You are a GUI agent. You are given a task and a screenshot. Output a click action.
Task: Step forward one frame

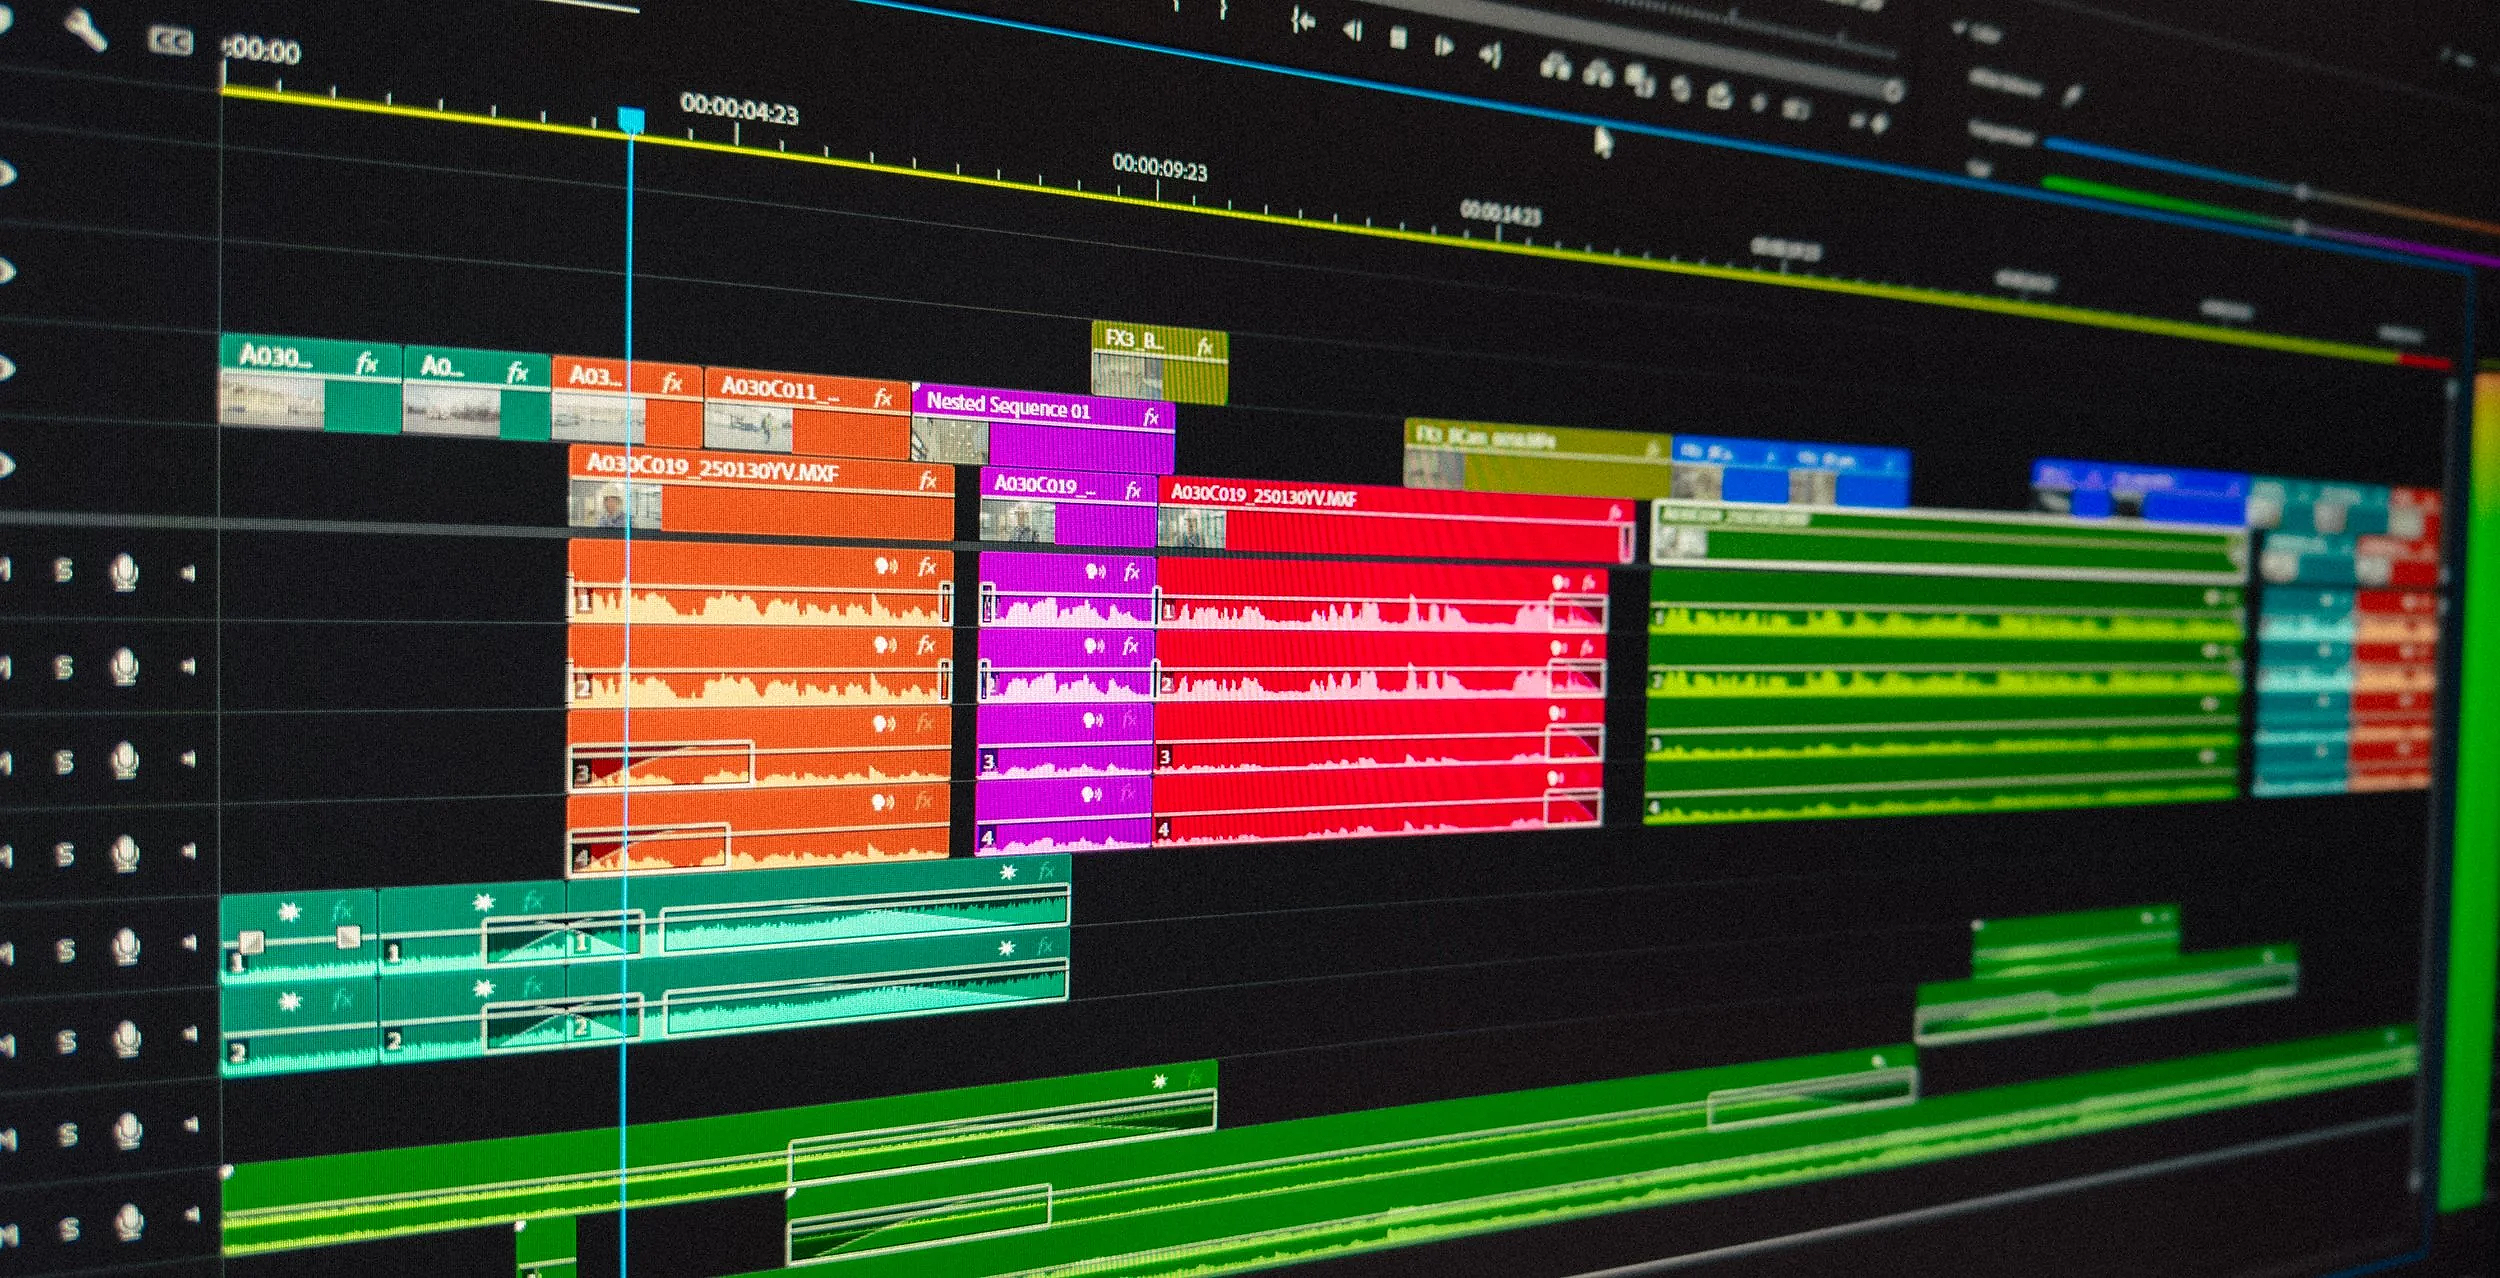(x=1443, y=46)
